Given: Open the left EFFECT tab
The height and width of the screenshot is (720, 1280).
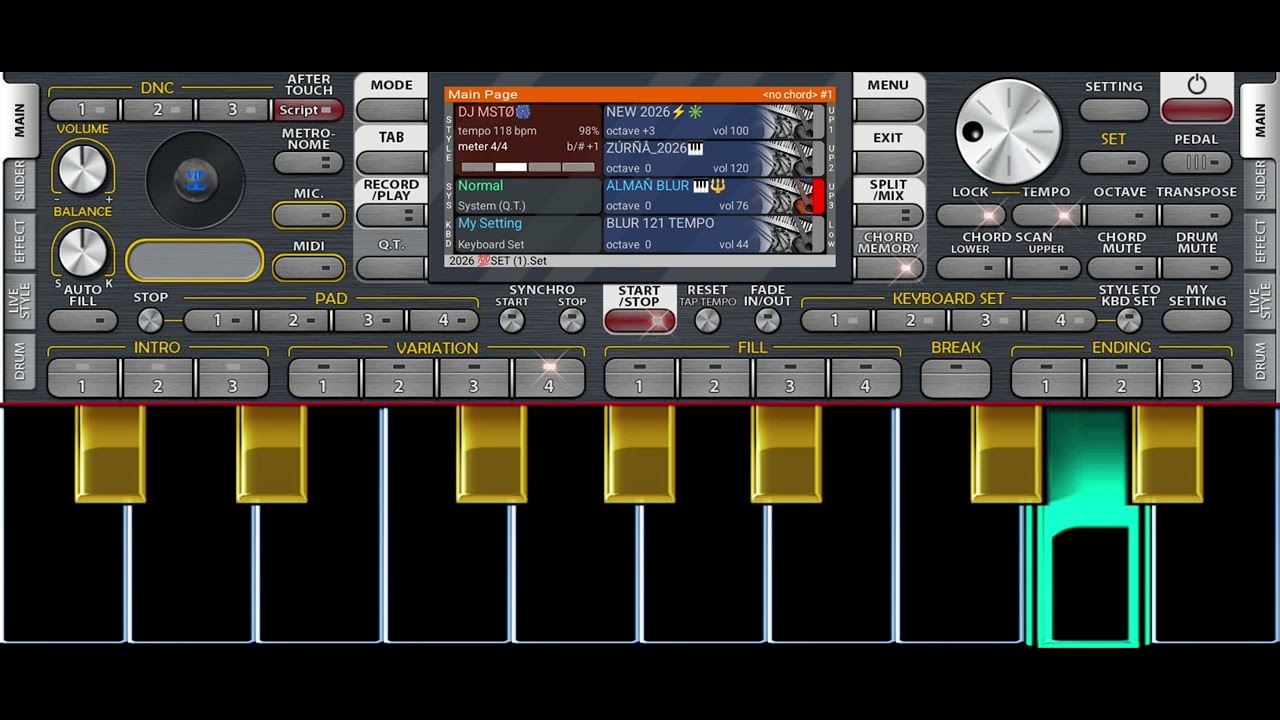Looking at the screenshot, I should pyautogui.click(x=19, y=241).
